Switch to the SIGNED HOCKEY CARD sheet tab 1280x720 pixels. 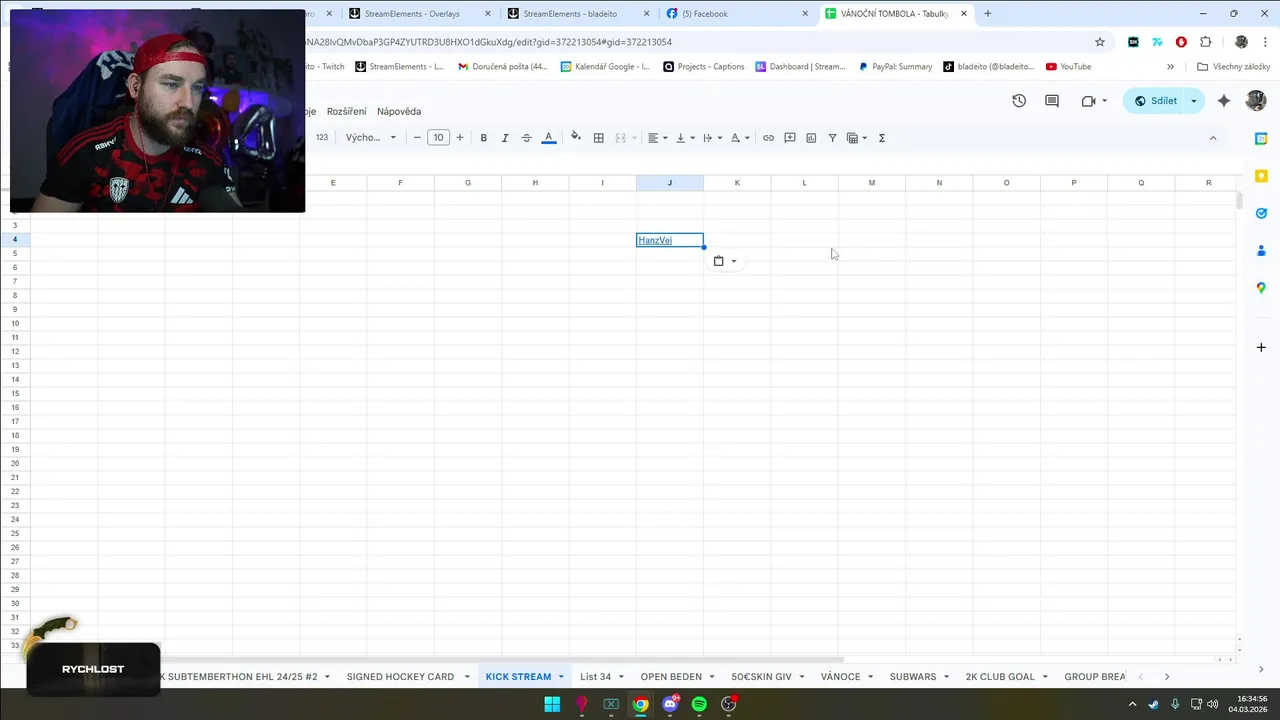tap(400, 677)
